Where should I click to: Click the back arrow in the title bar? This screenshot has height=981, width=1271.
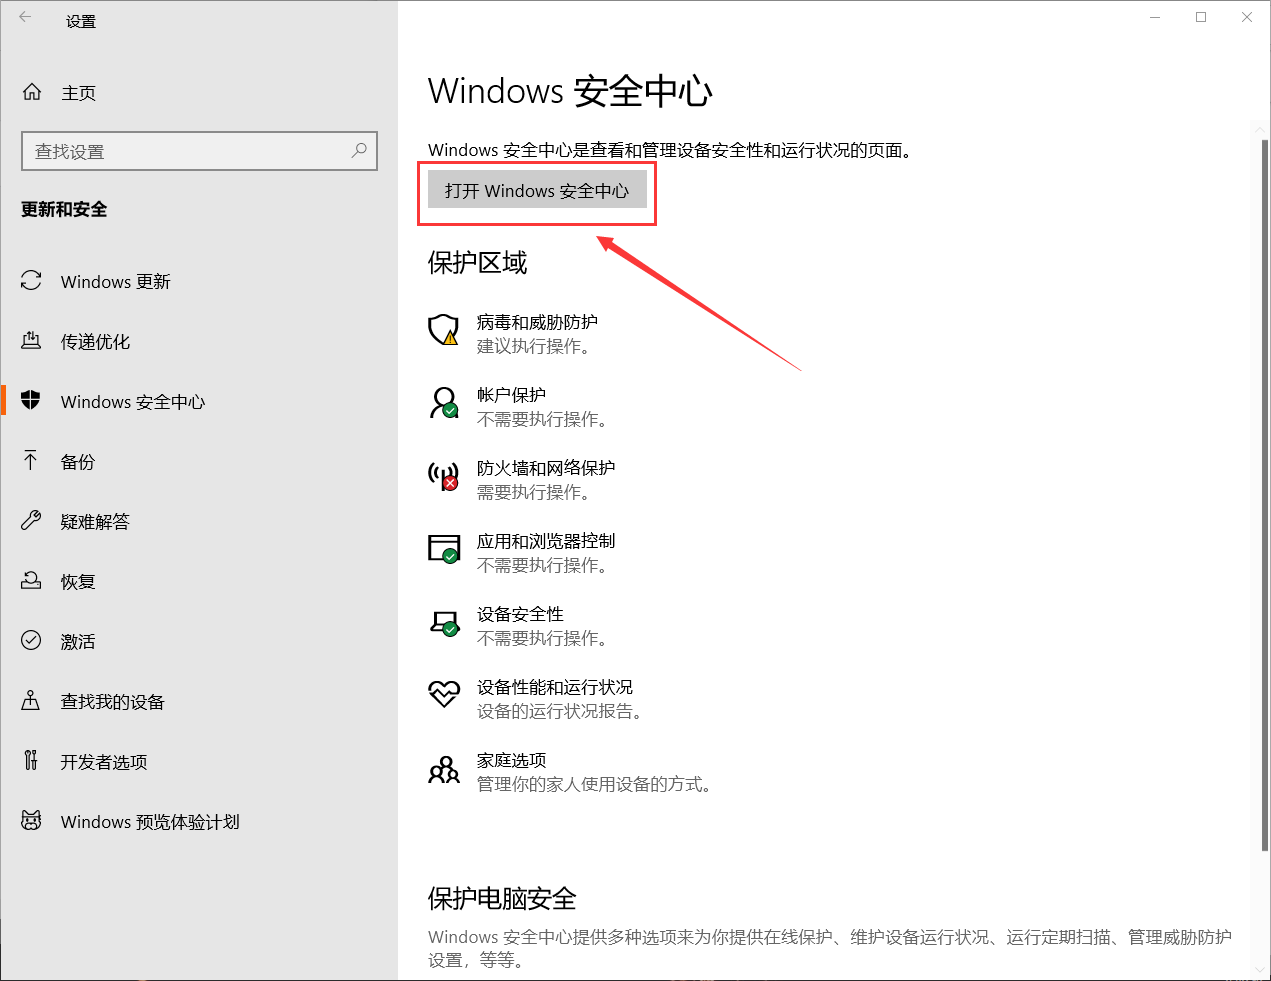26,18
